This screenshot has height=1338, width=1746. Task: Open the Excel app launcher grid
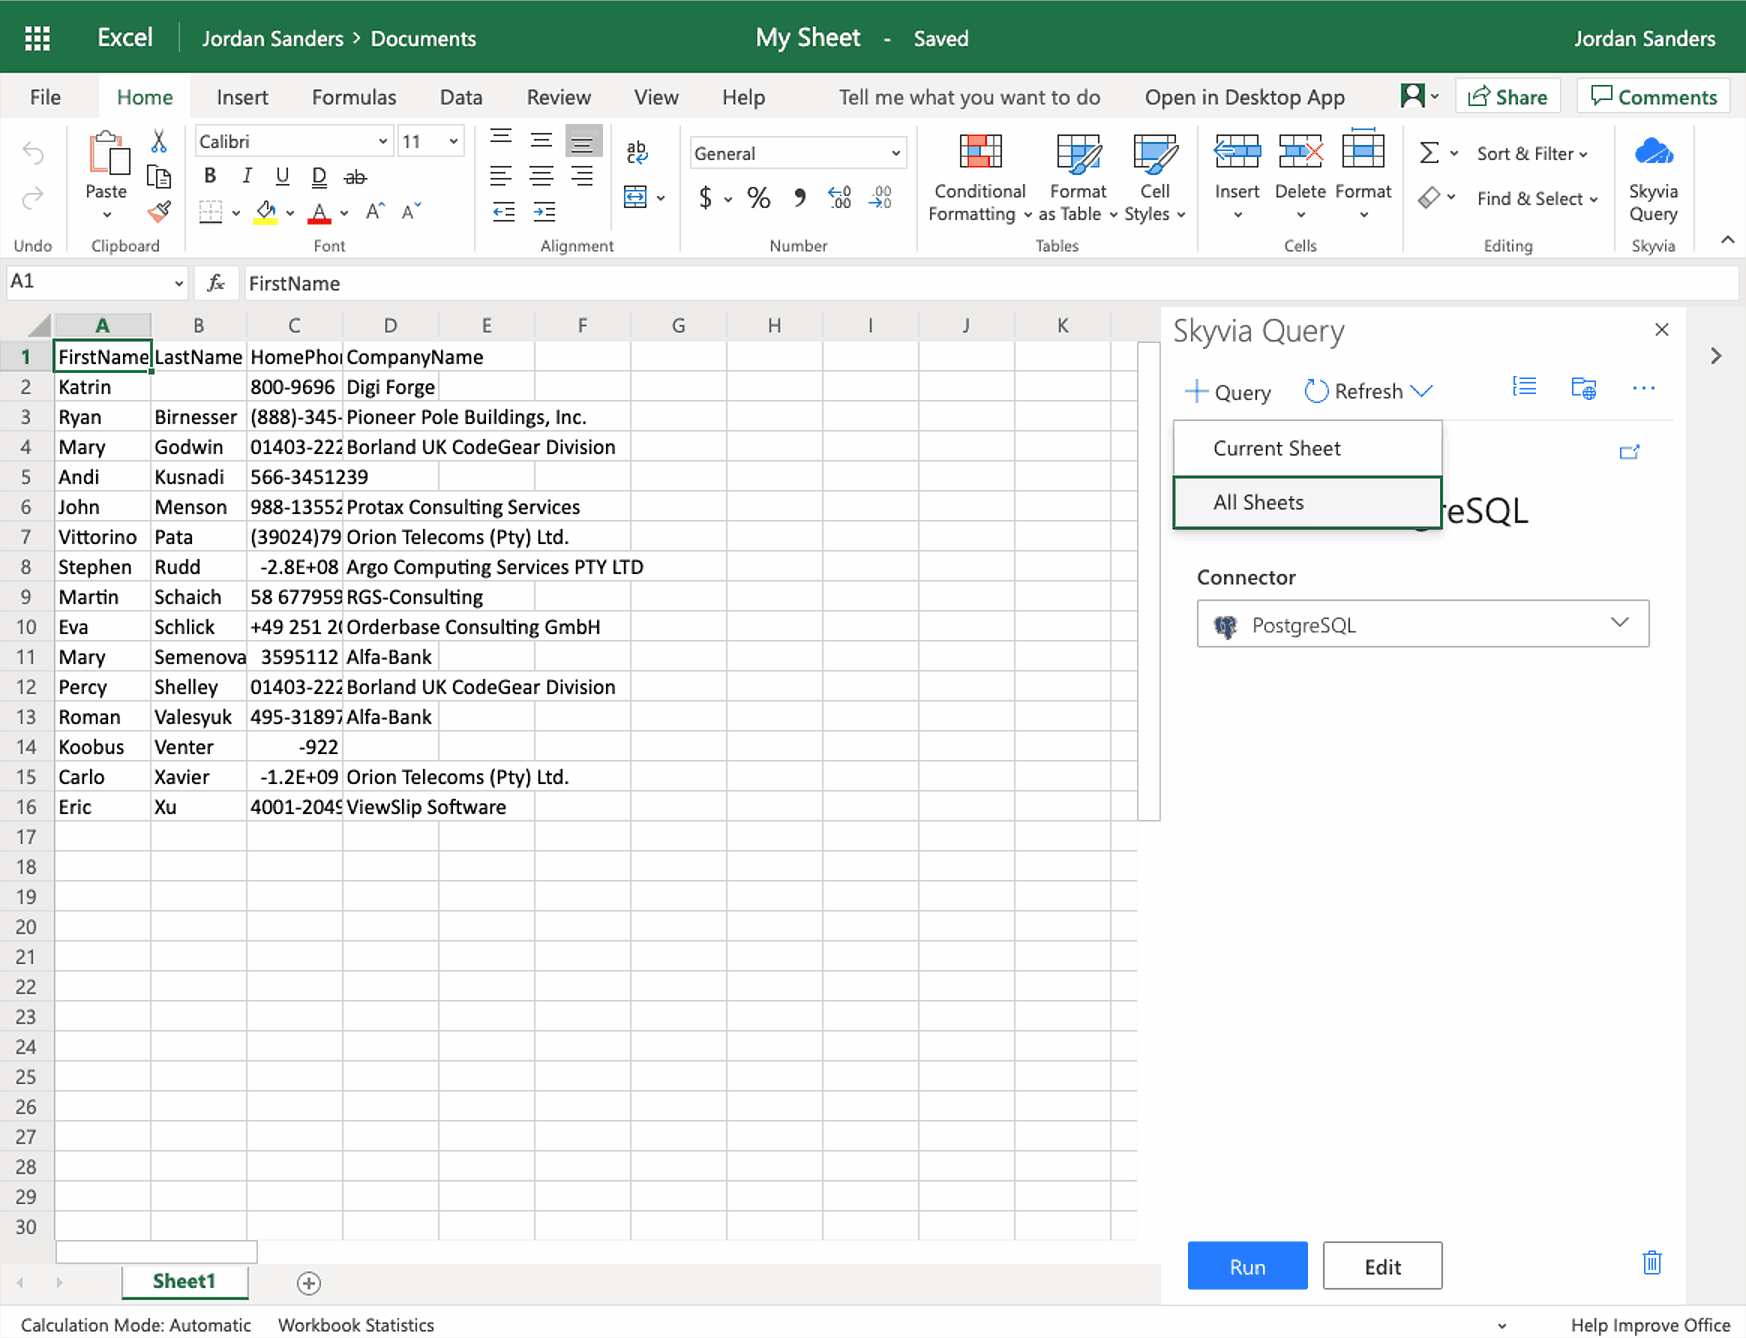point(38,38)
